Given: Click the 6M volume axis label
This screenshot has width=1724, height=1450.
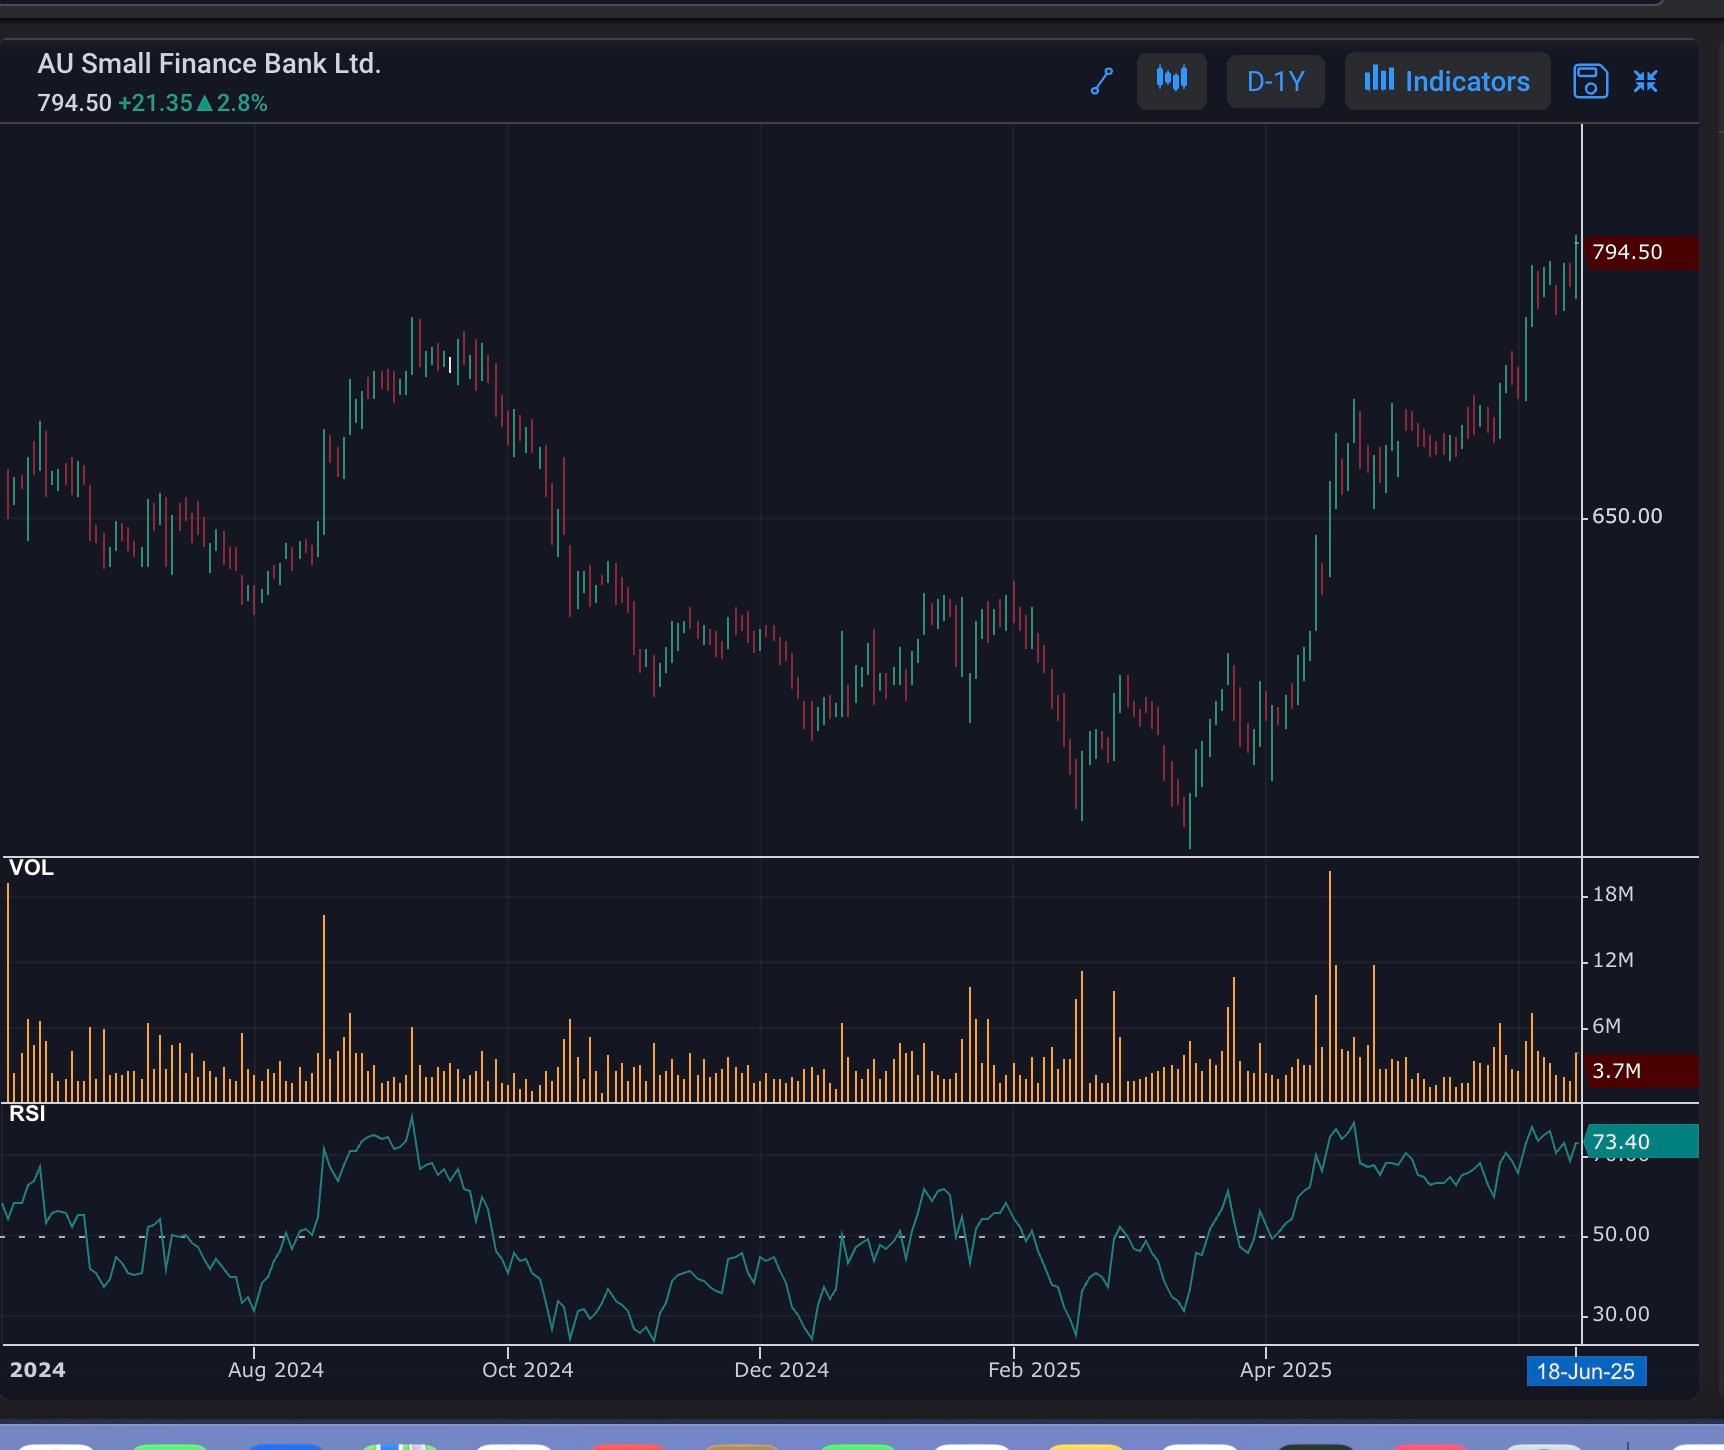Looking at the screenshot, I should coord(1606,1026).
